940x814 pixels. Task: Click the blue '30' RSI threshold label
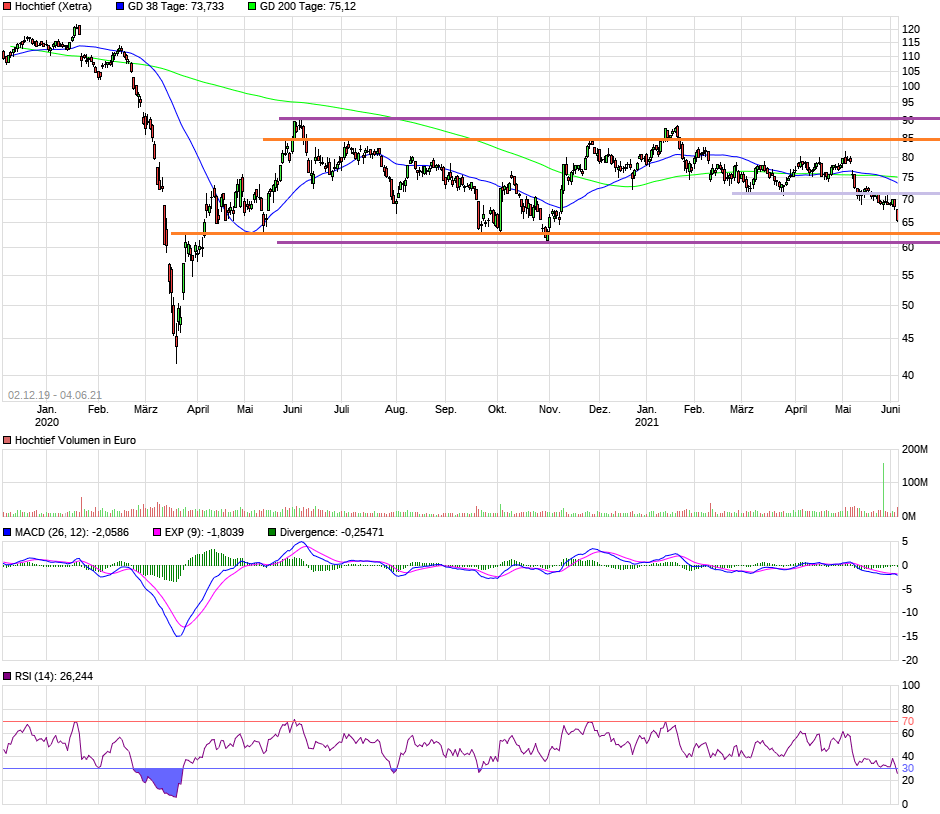(x=908, y=768)
